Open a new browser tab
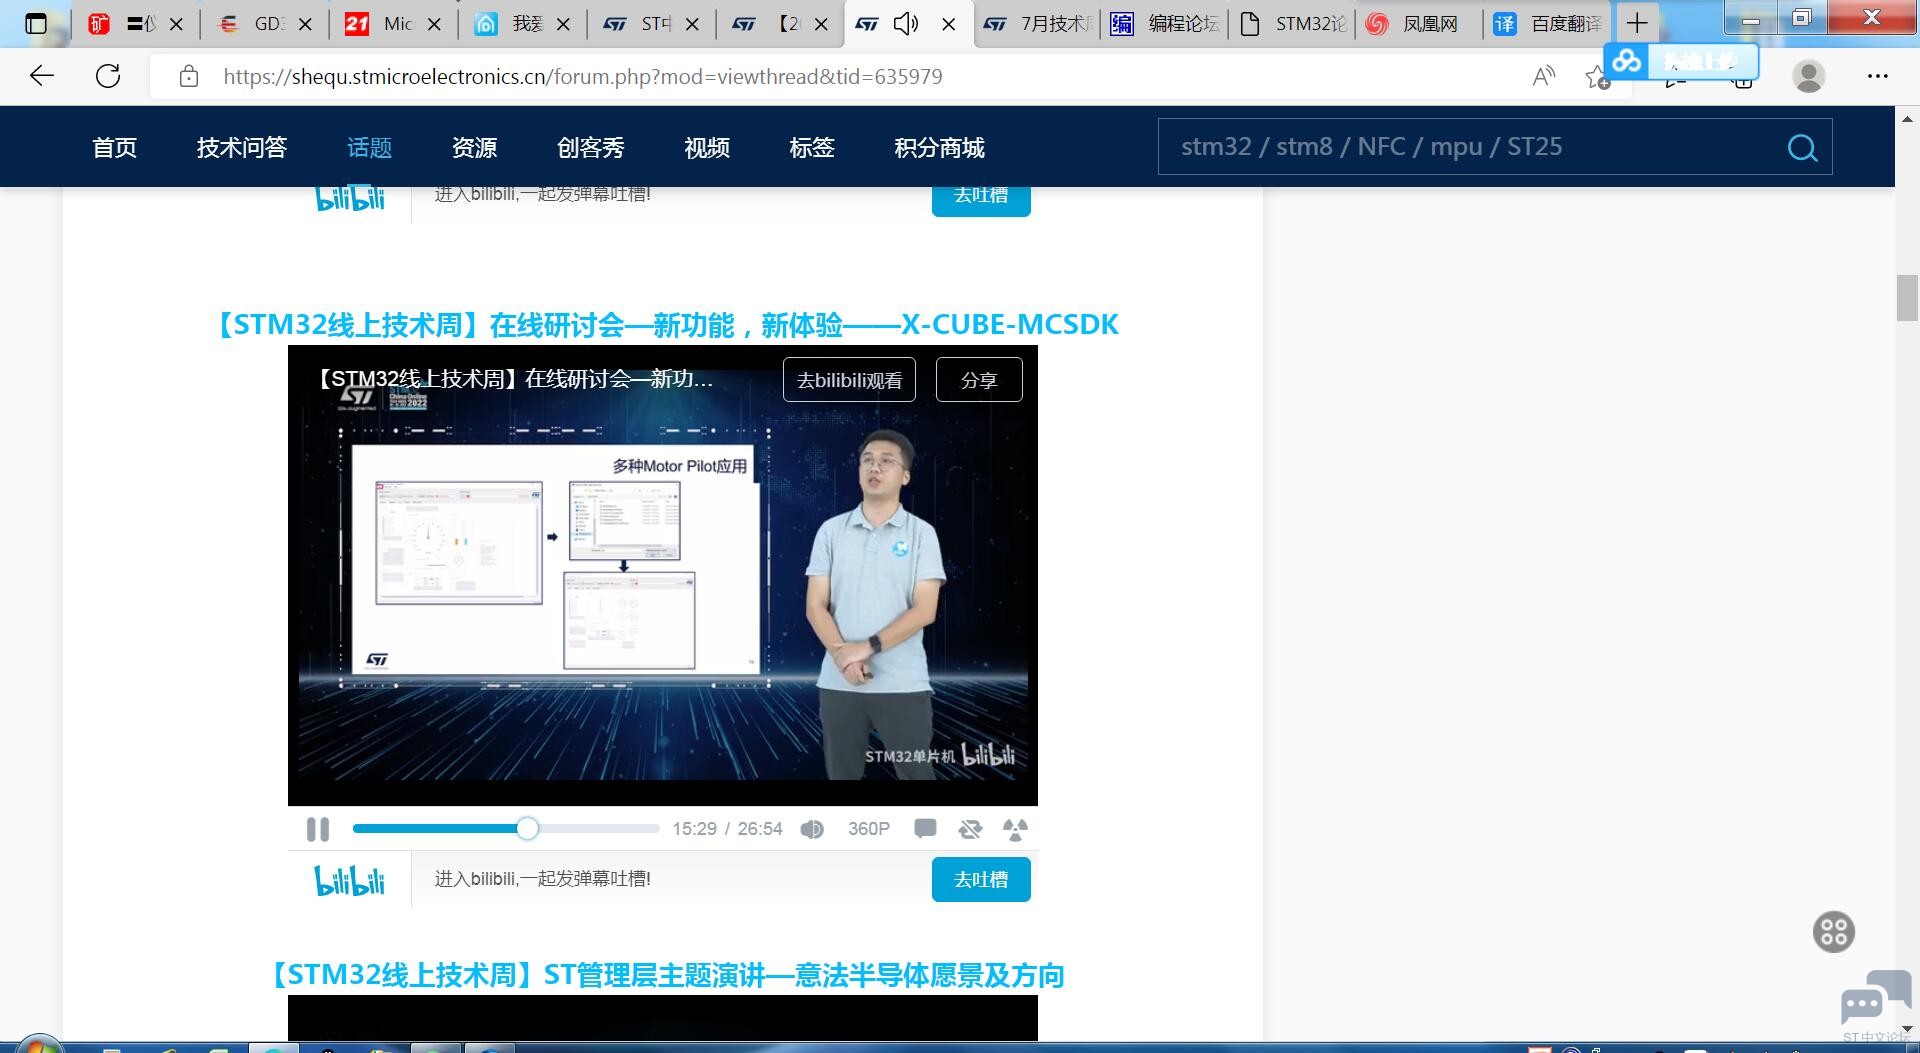 1637,23
